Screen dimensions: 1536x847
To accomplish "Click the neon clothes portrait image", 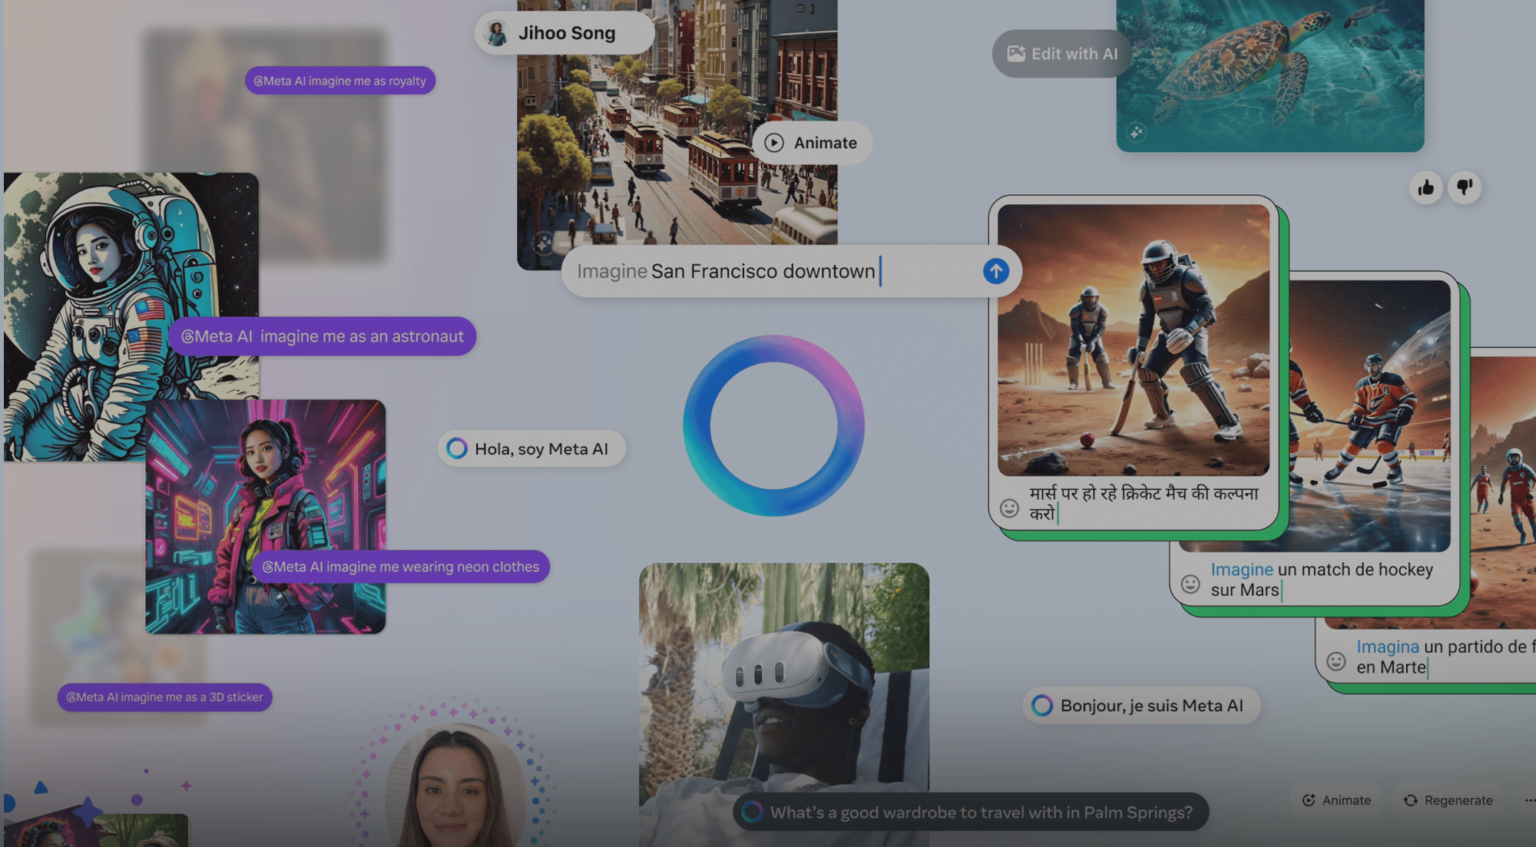I will tap(265, 517).
